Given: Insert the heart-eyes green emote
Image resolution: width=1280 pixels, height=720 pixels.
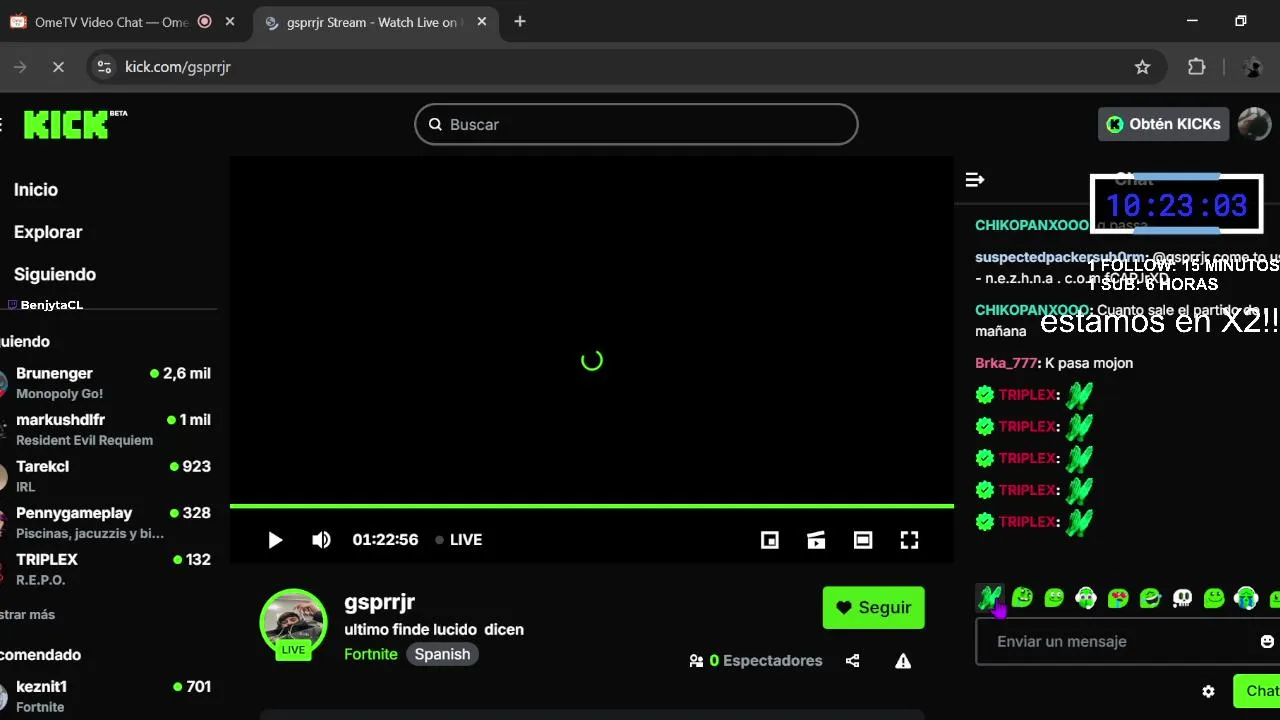Looking at the screenshot, I should tap(1118, 598).
